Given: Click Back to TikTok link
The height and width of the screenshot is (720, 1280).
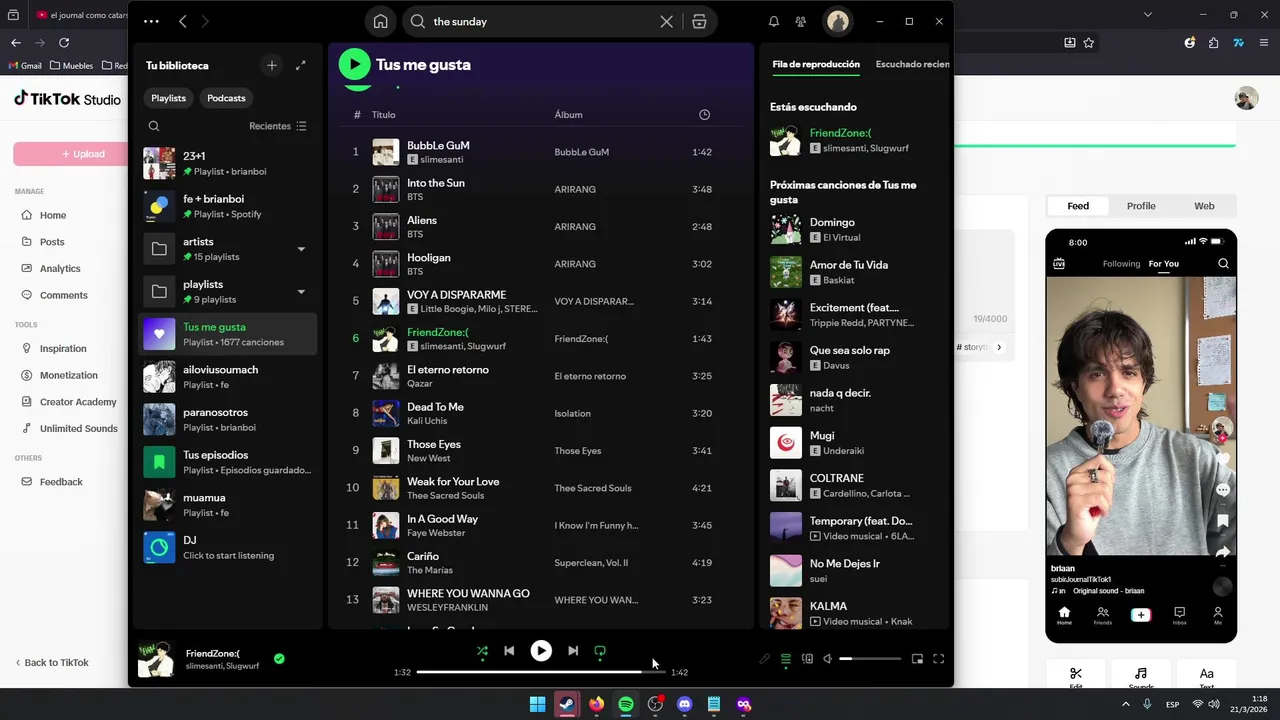Looking at the screenshot, I should click(x=52, y=662).
